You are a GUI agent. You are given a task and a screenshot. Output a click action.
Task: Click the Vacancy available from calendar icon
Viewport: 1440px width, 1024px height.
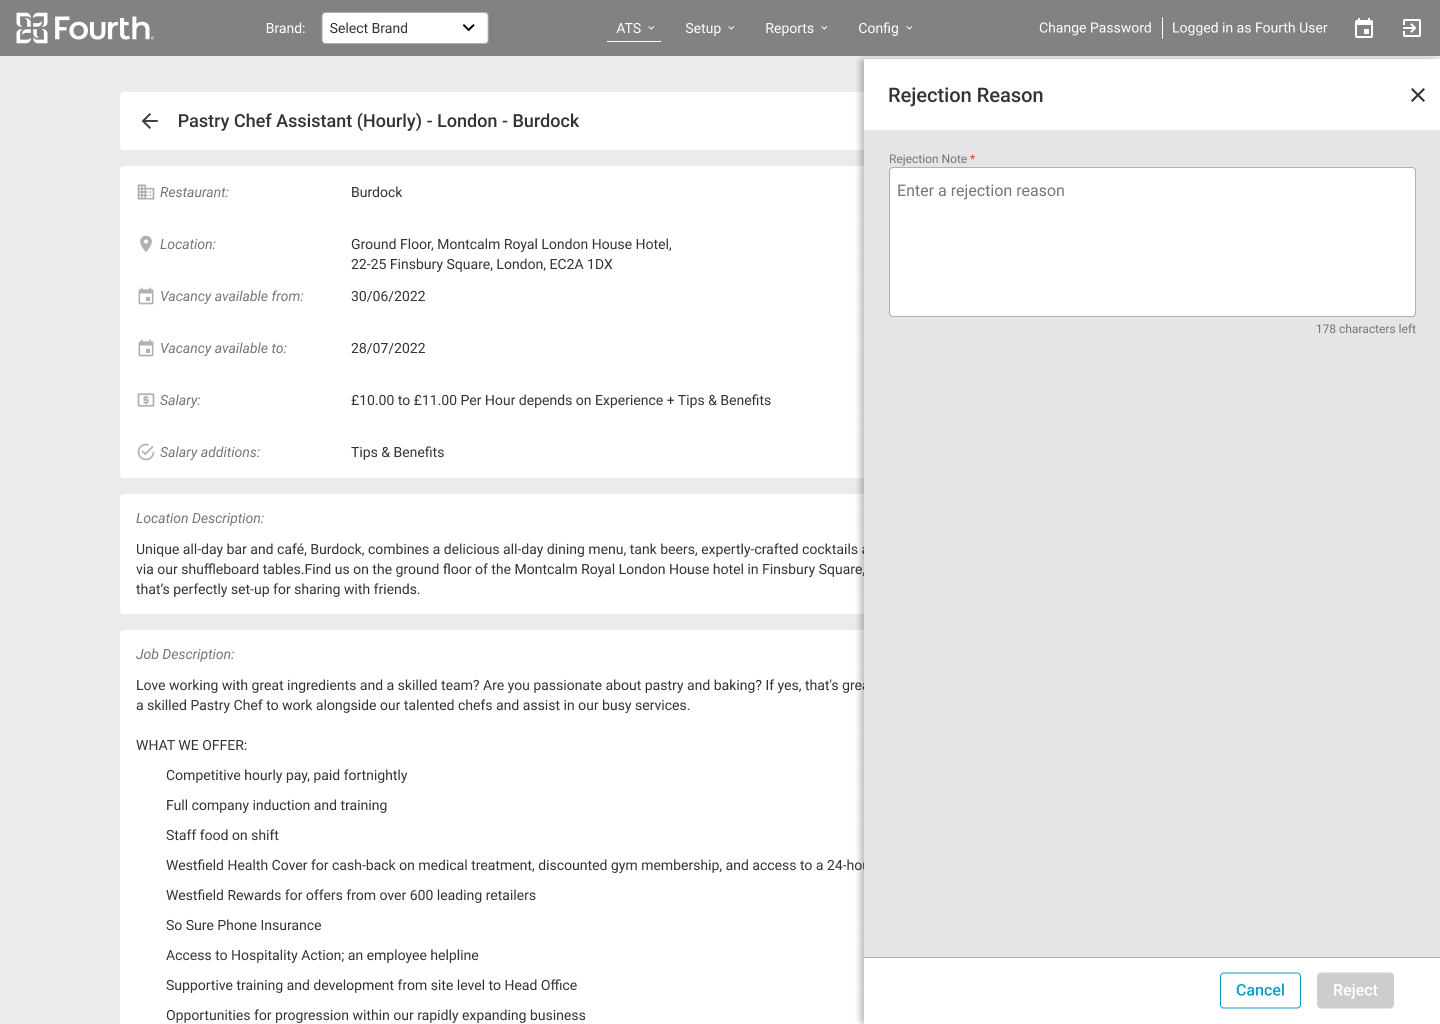click(x=146, y=296)
